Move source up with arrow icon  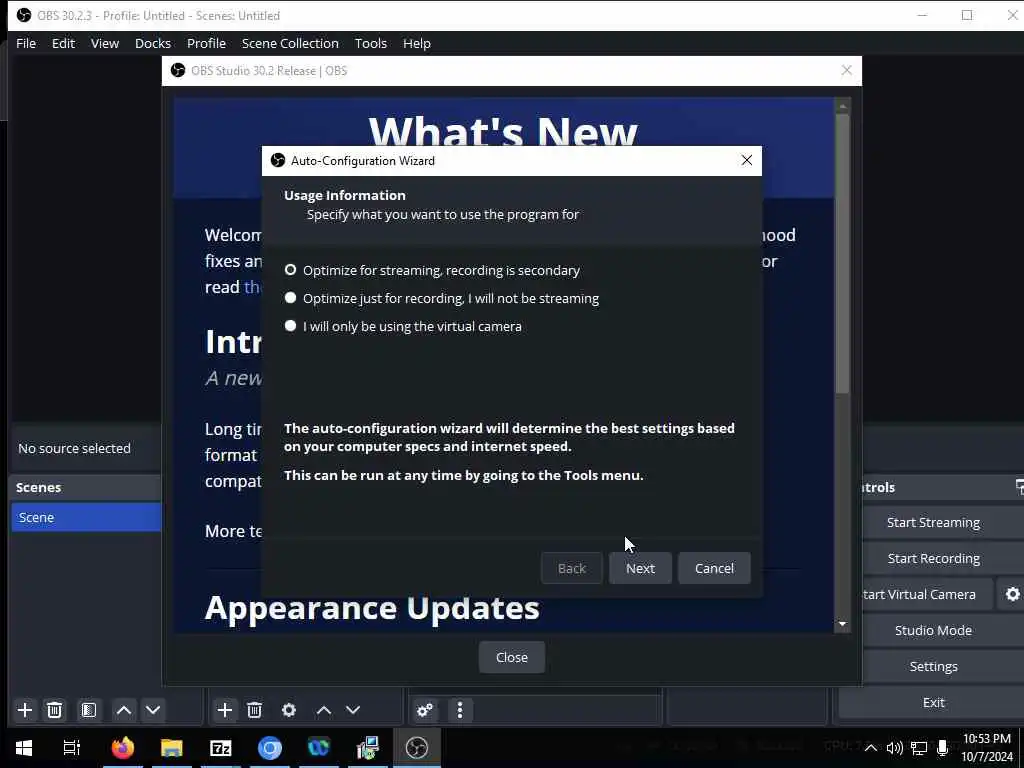323,710
